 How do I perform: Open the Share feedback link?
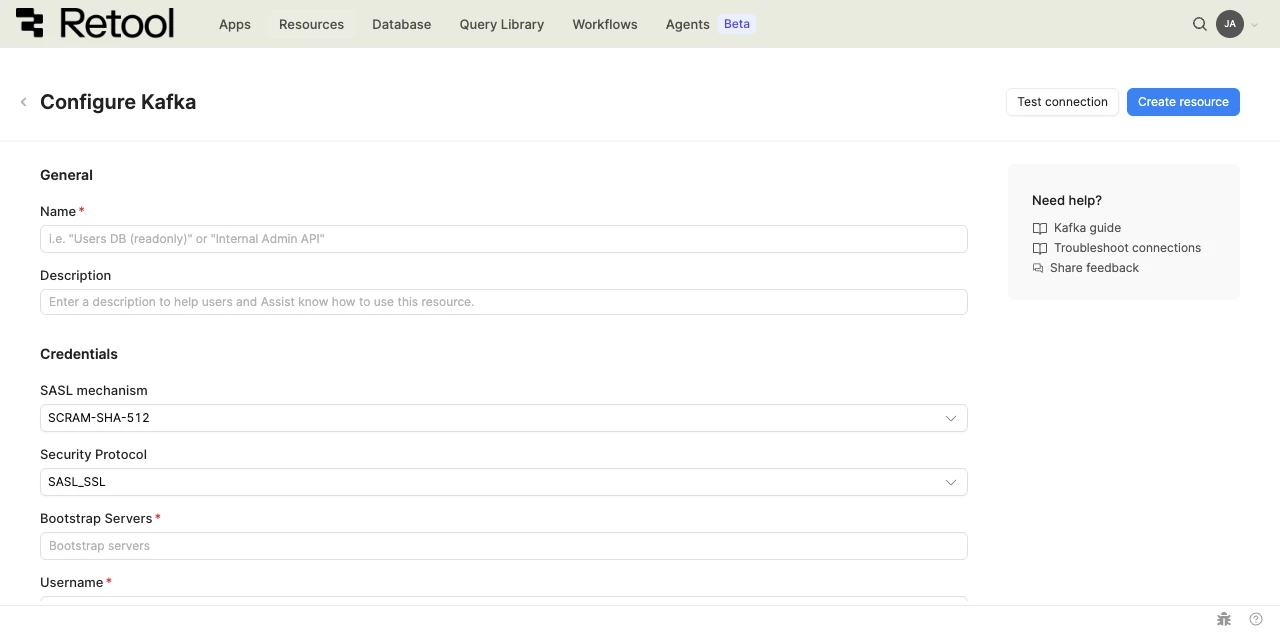(x=1094, y=268)
